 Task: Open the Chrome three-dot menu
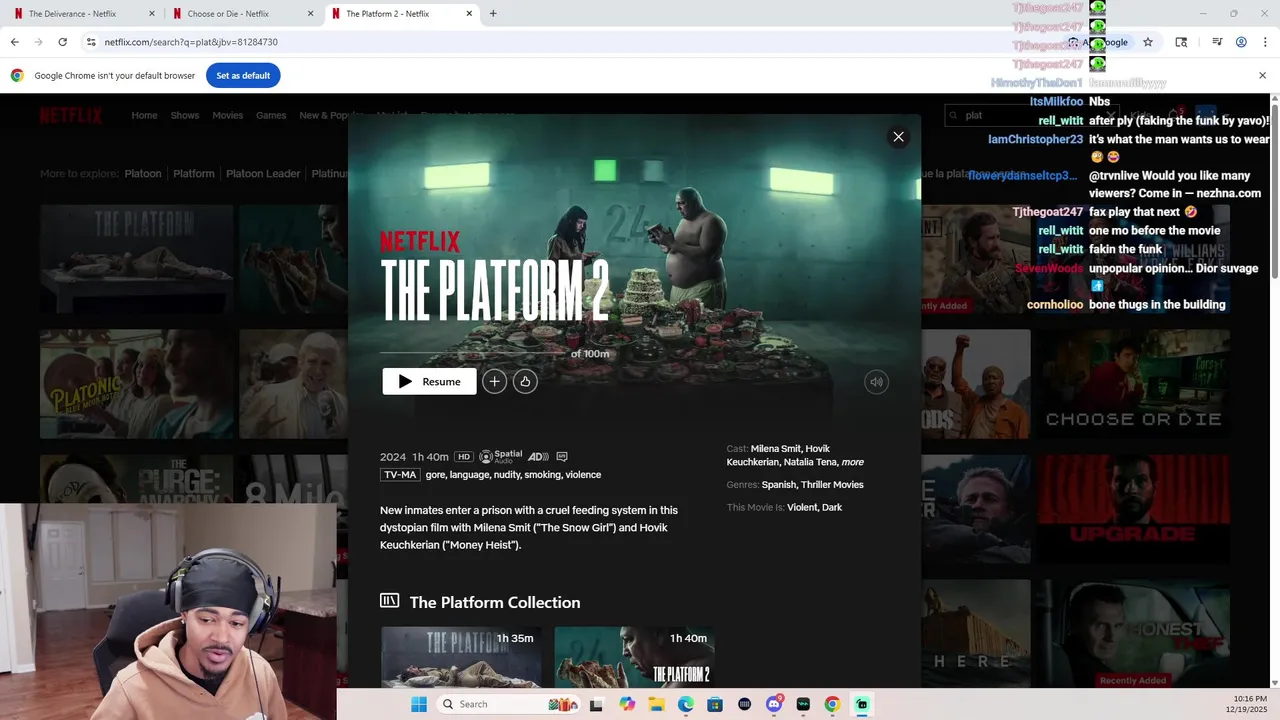[x=1264, y=42]
